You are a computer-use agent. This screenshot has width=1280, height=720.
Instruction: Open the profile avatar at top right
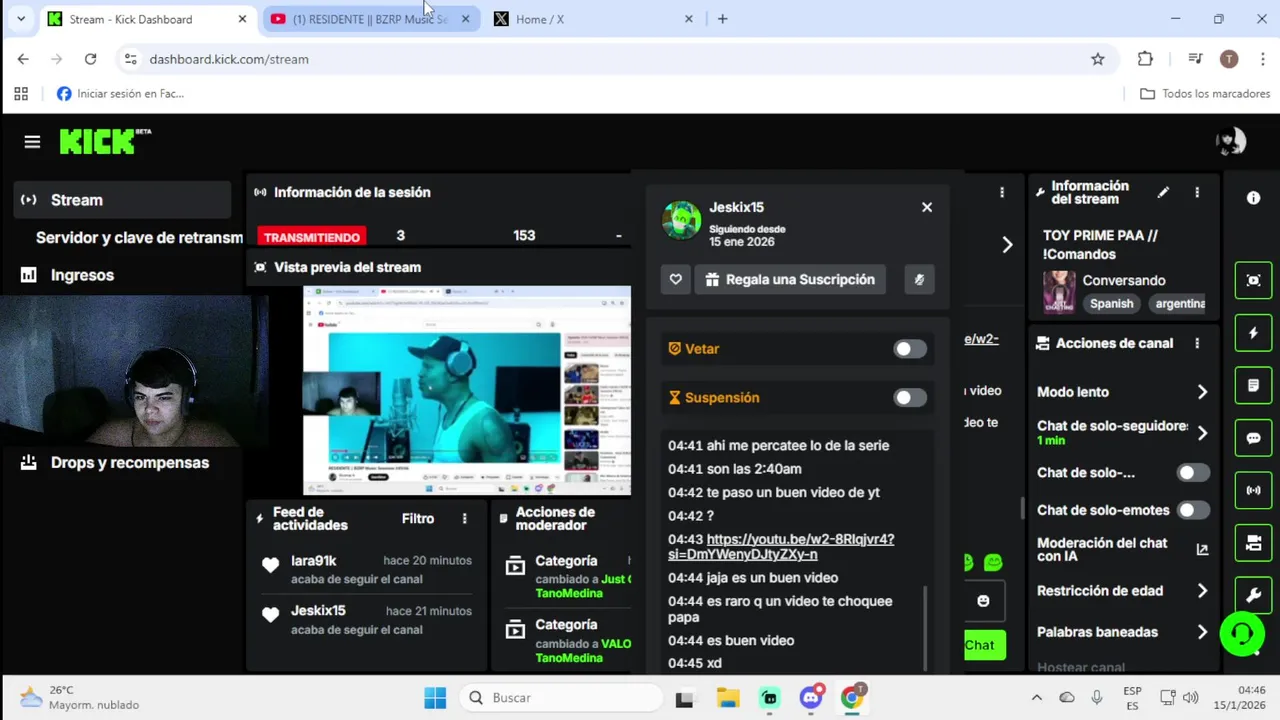pos(1231,142)
